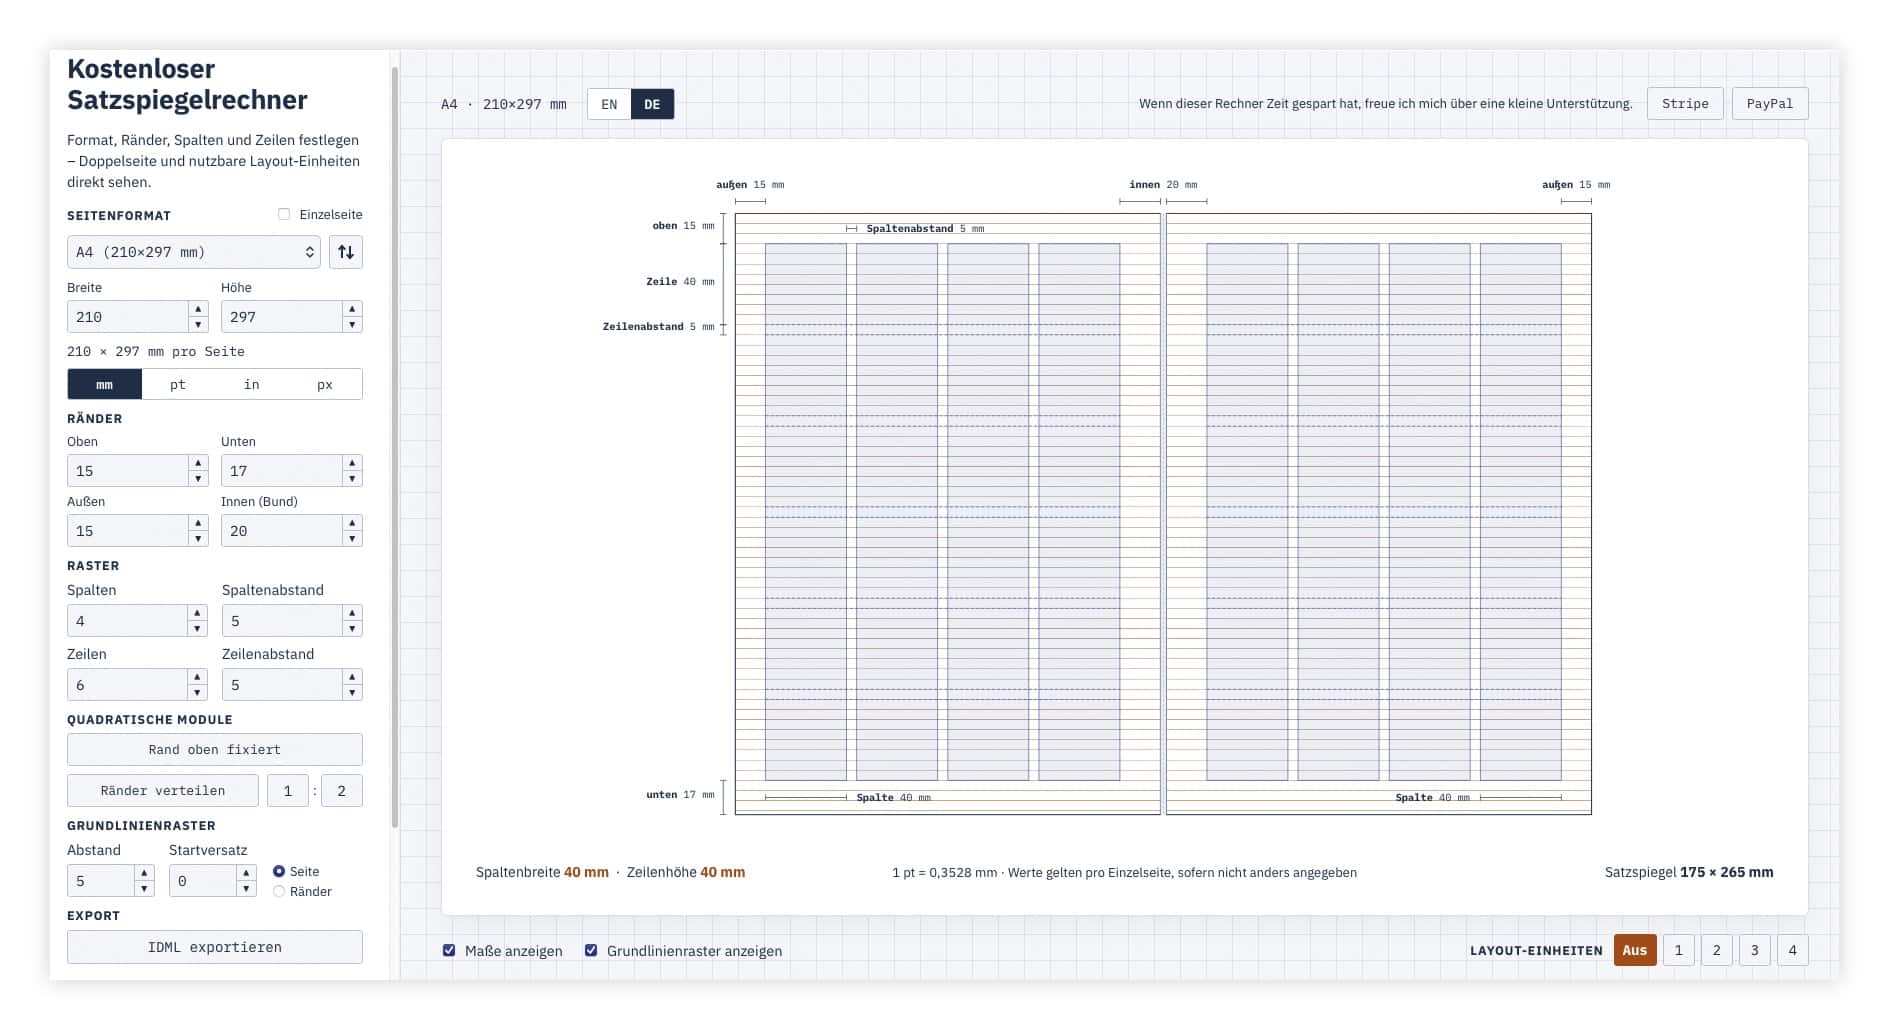Click the sidebar vertical scrollbar
Image resolution: width=1889 pixels, height=1030 pixels.
[395, 447]
